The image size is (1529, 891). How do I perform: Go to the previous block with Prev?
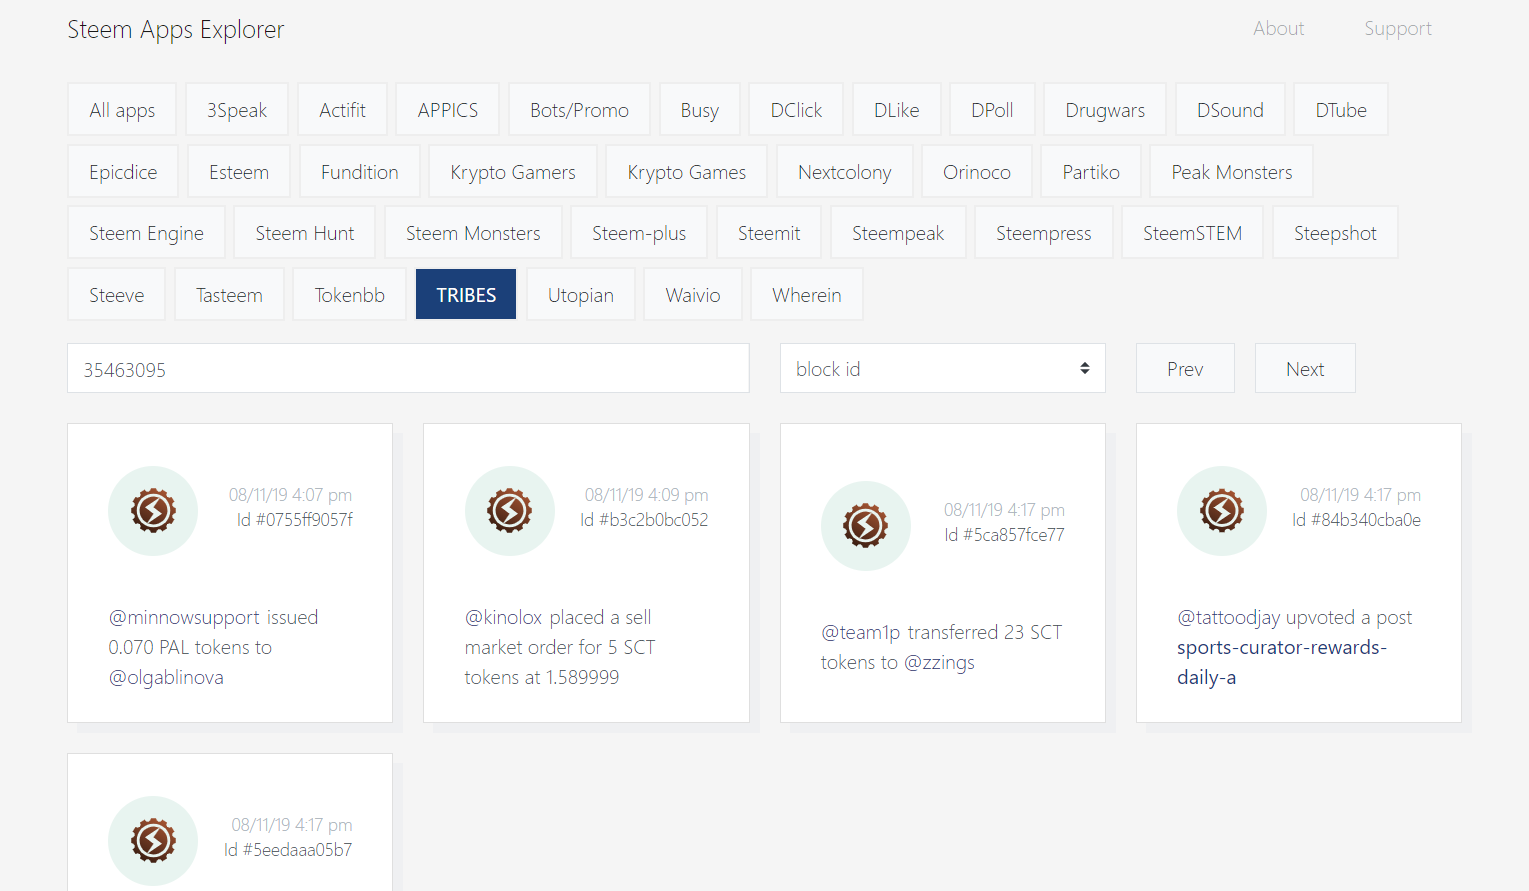[x=1185, y=369]
